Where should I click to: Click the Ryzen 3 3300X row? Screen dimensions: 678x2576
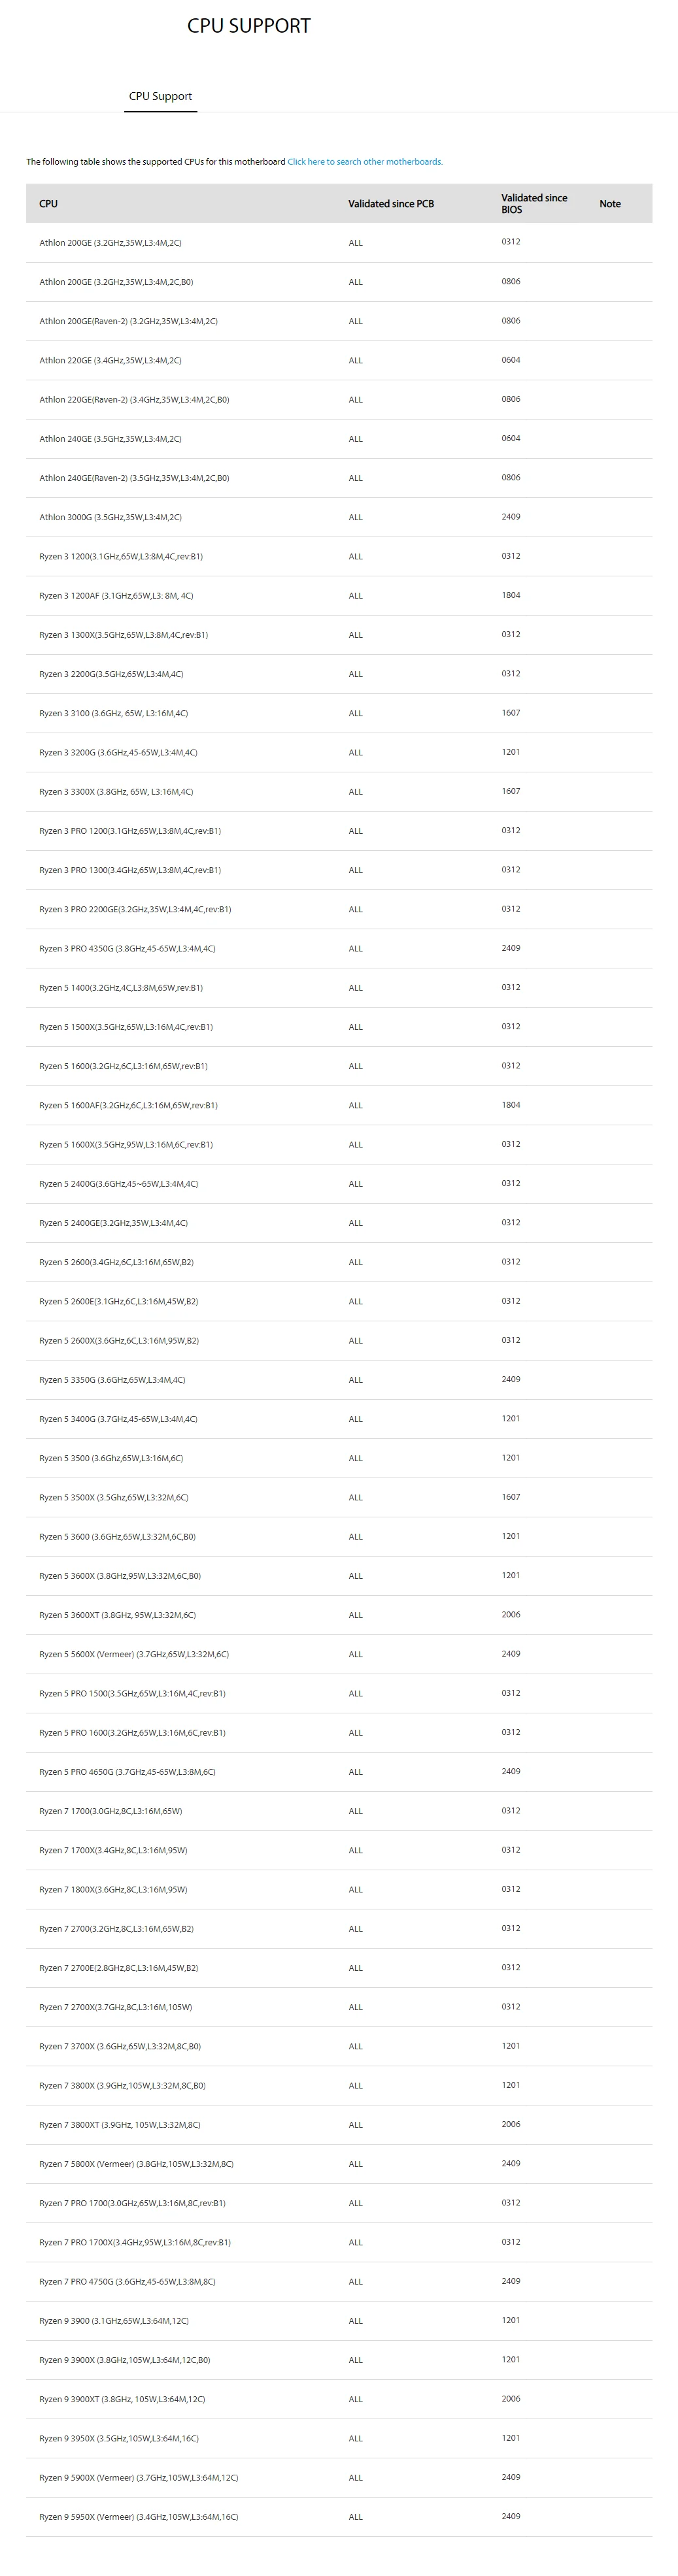[339, 792]
